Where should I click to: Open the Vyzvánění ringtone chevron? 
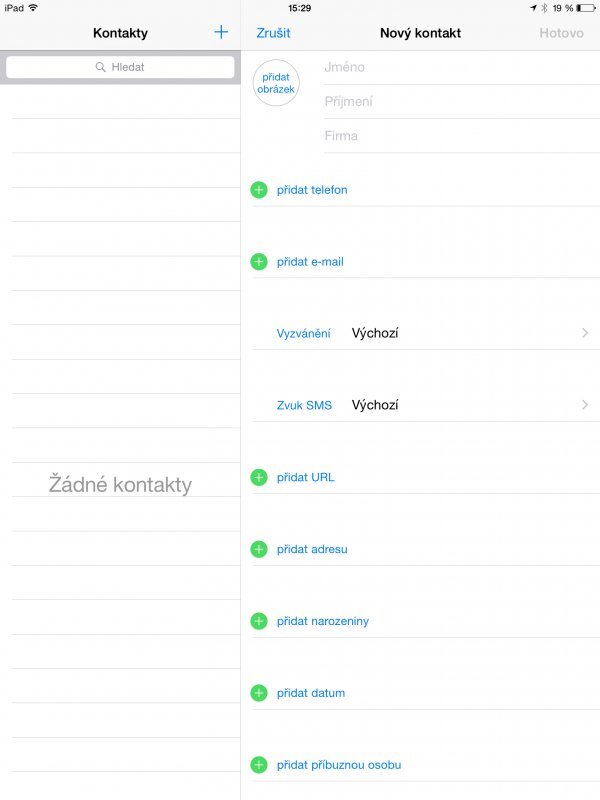tap(585, 334)
